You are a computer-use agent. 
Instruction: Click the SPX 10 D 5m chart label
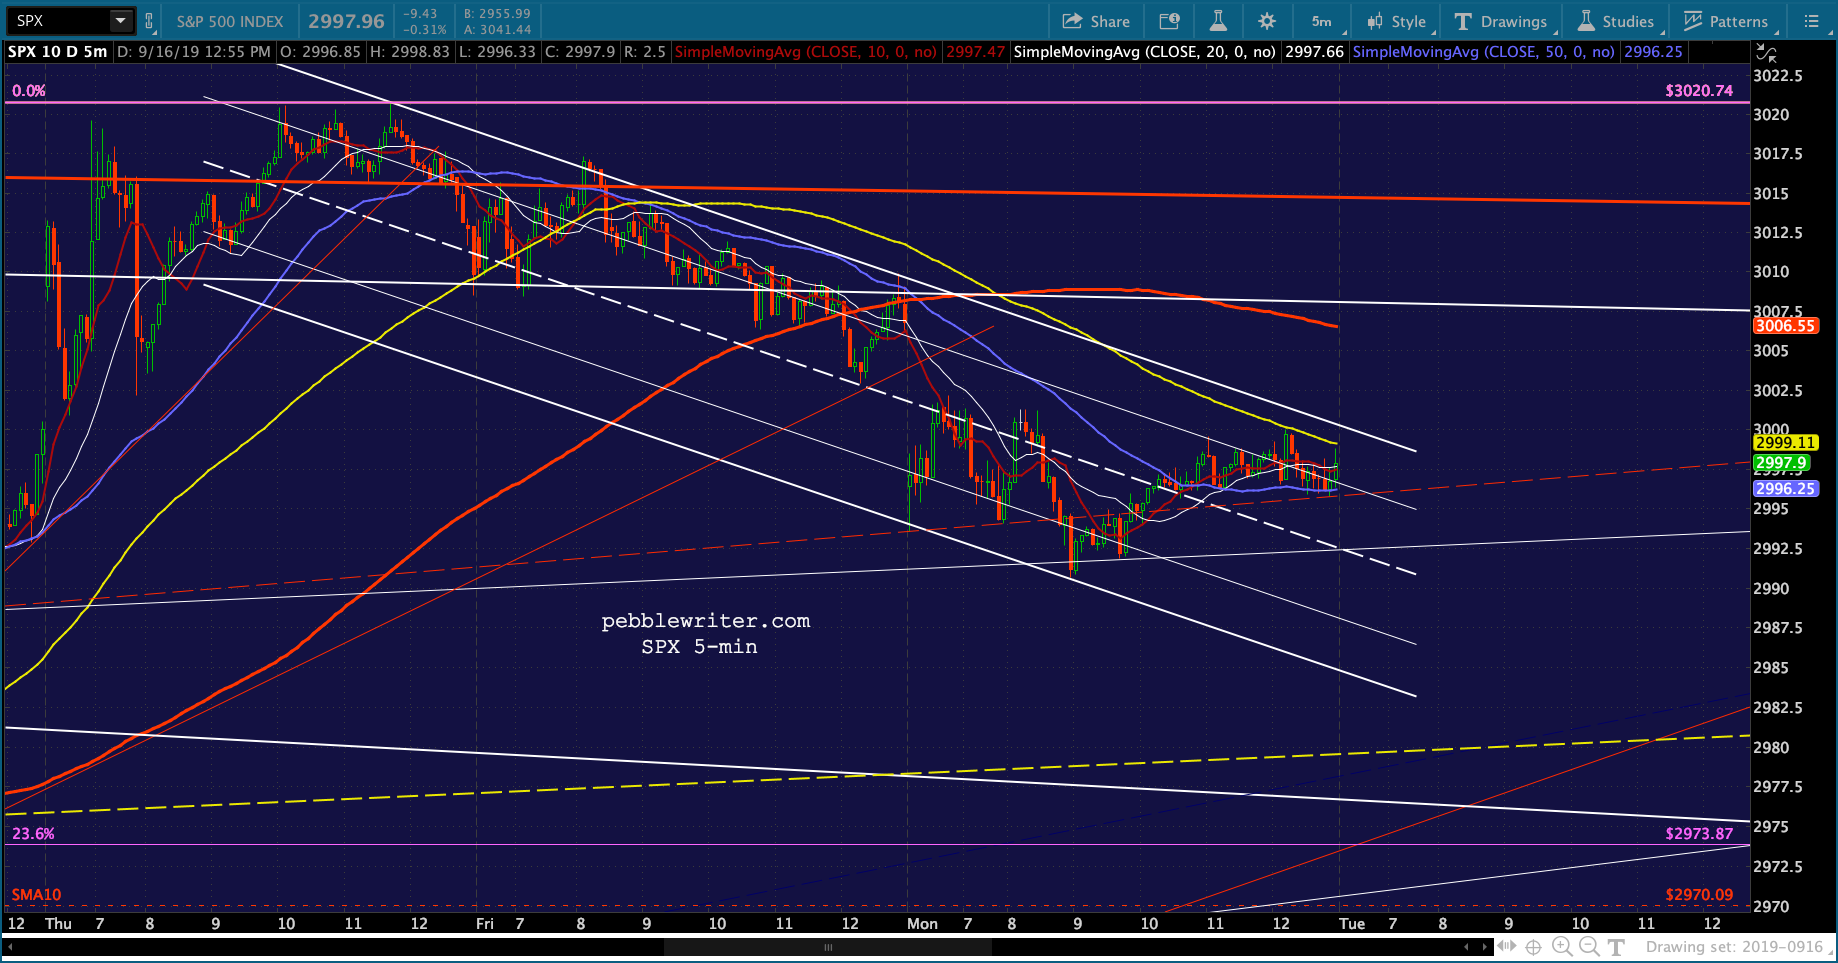point(58,52)
